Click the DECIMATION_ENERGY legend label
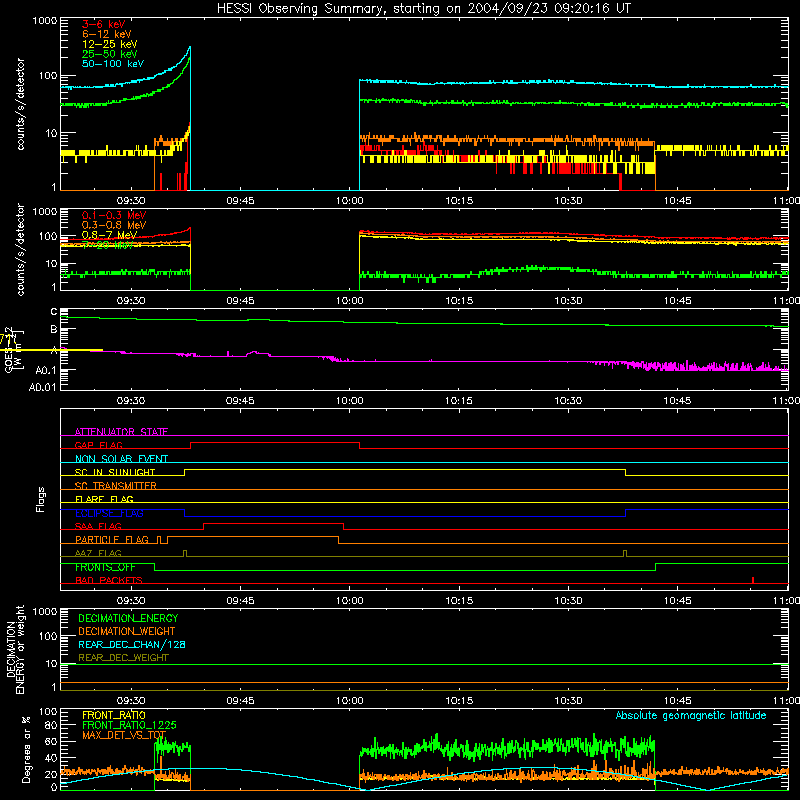The height and width of the screenshot is (800, 800). coord(128,618)
